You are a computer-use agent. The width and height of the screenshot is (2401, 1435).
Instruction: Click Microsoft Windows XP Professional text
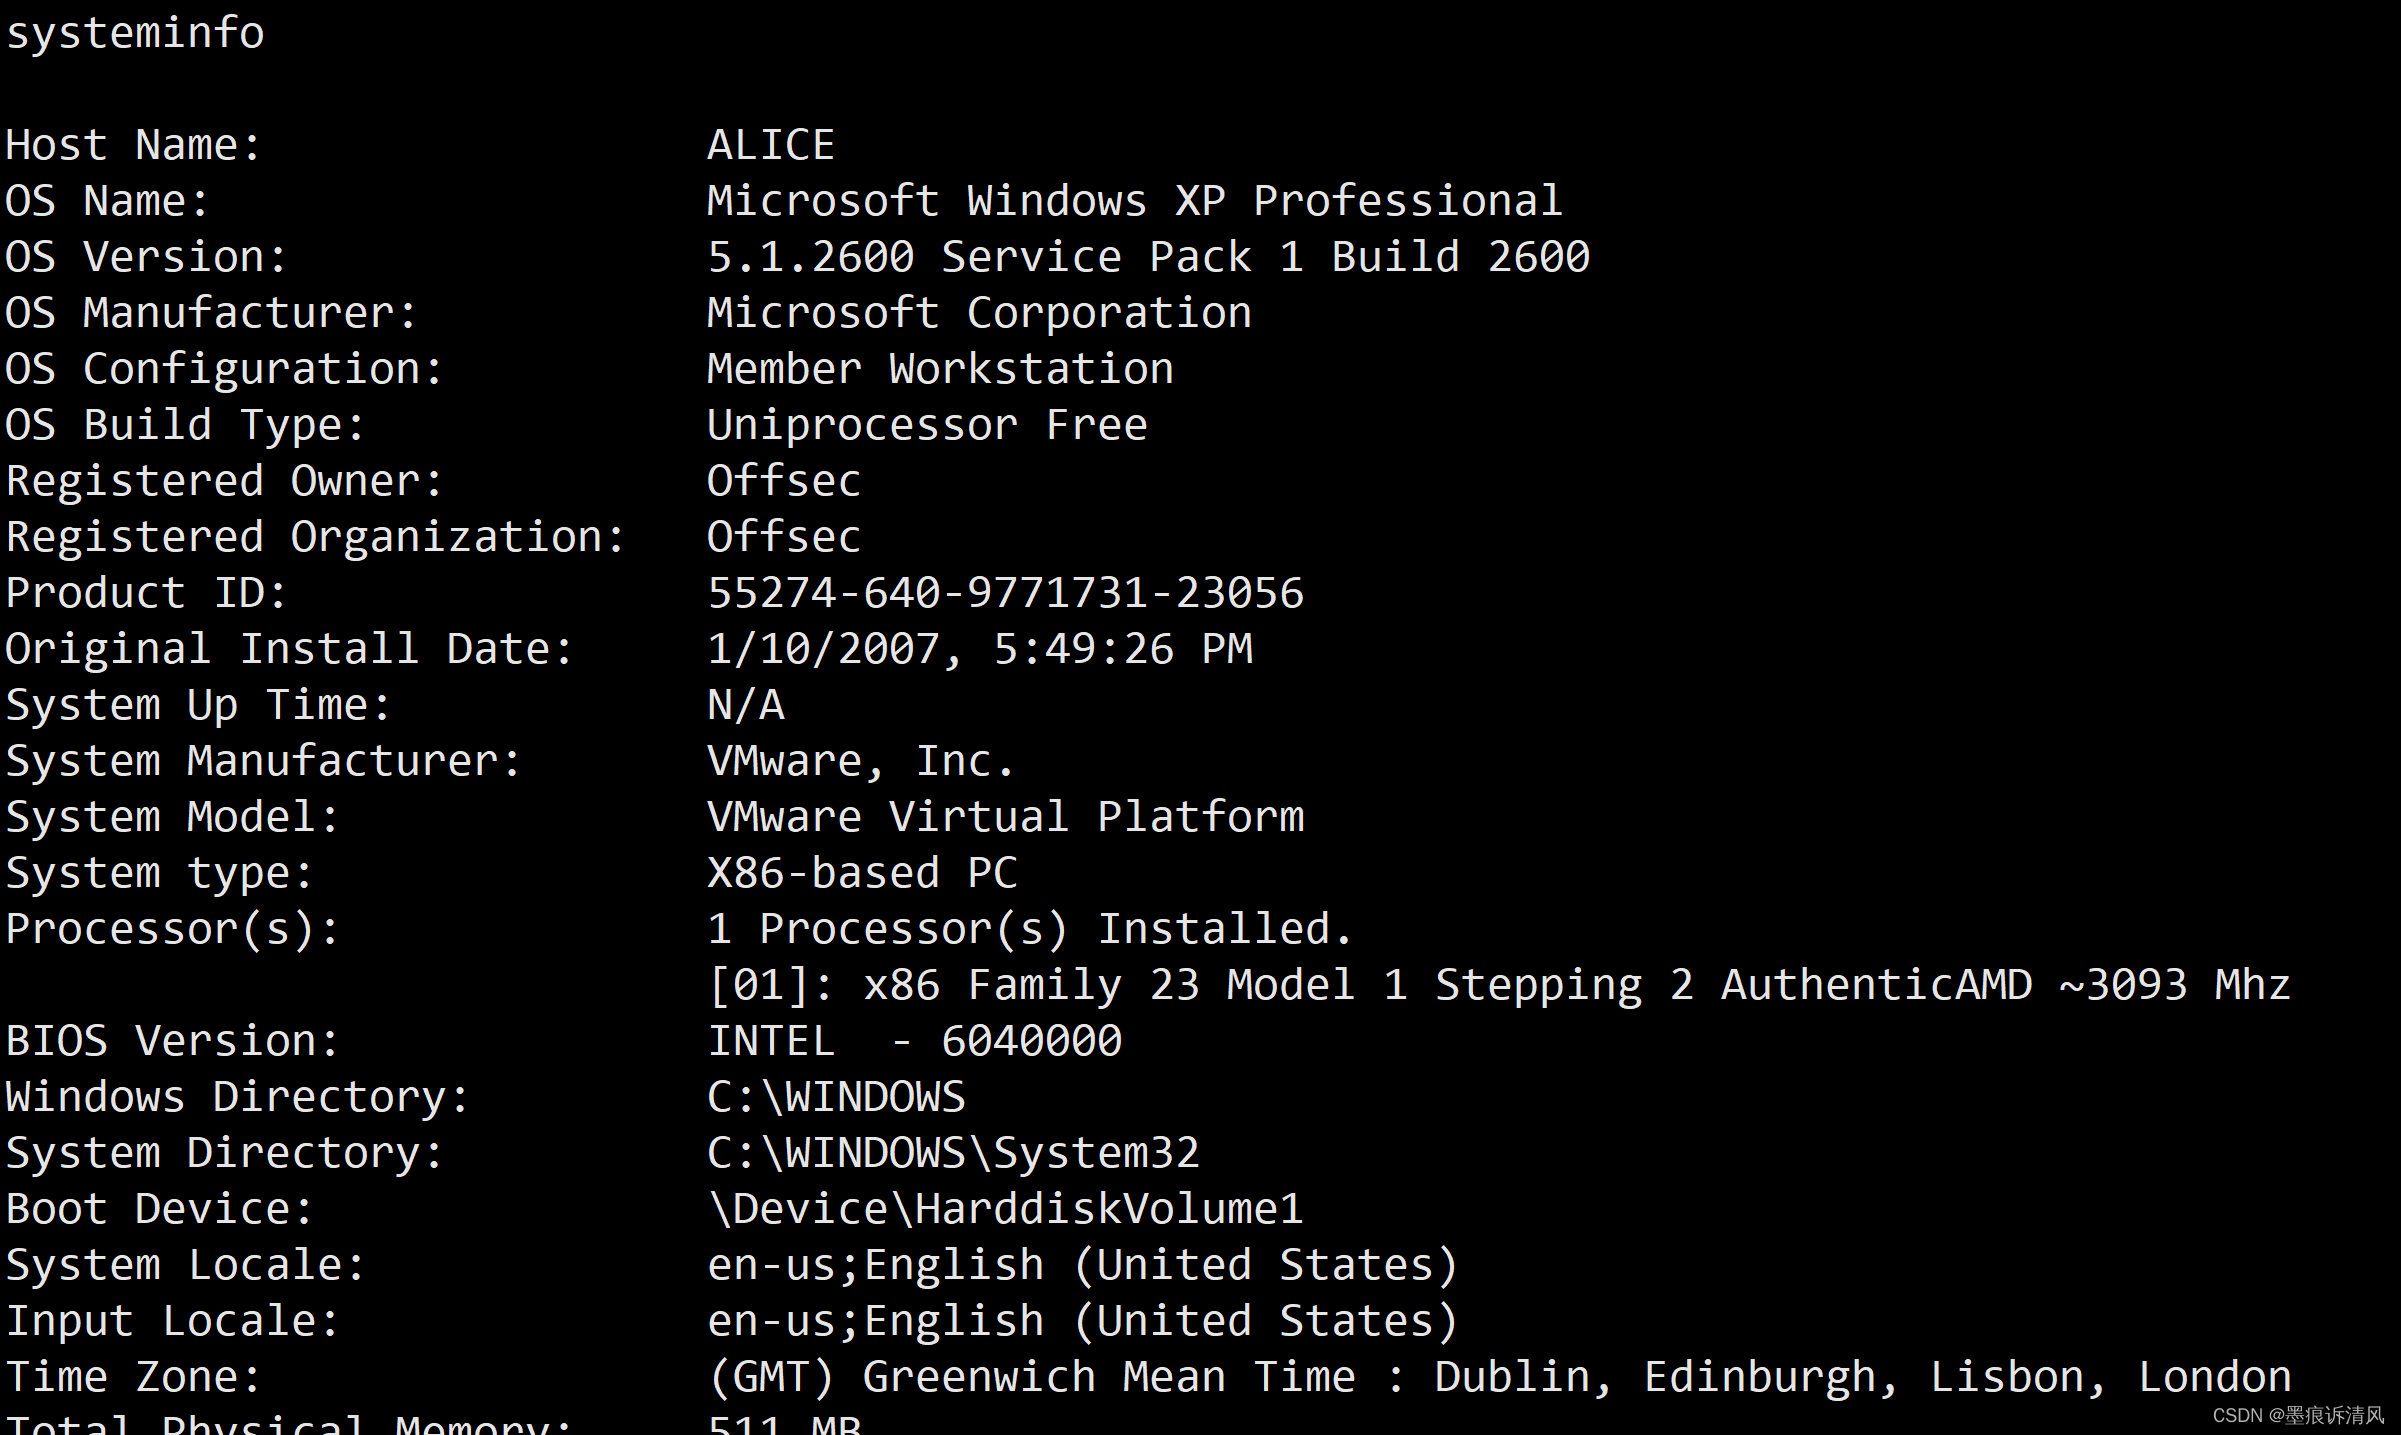(x=1133, y=202)
